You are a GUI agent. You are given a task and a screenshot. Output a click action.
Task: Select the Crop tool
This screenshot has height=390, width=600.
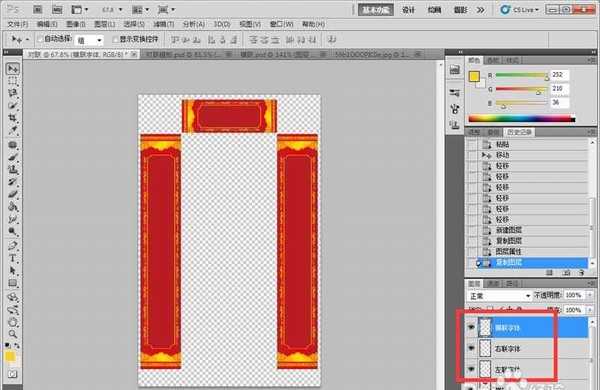coord(13,118)
